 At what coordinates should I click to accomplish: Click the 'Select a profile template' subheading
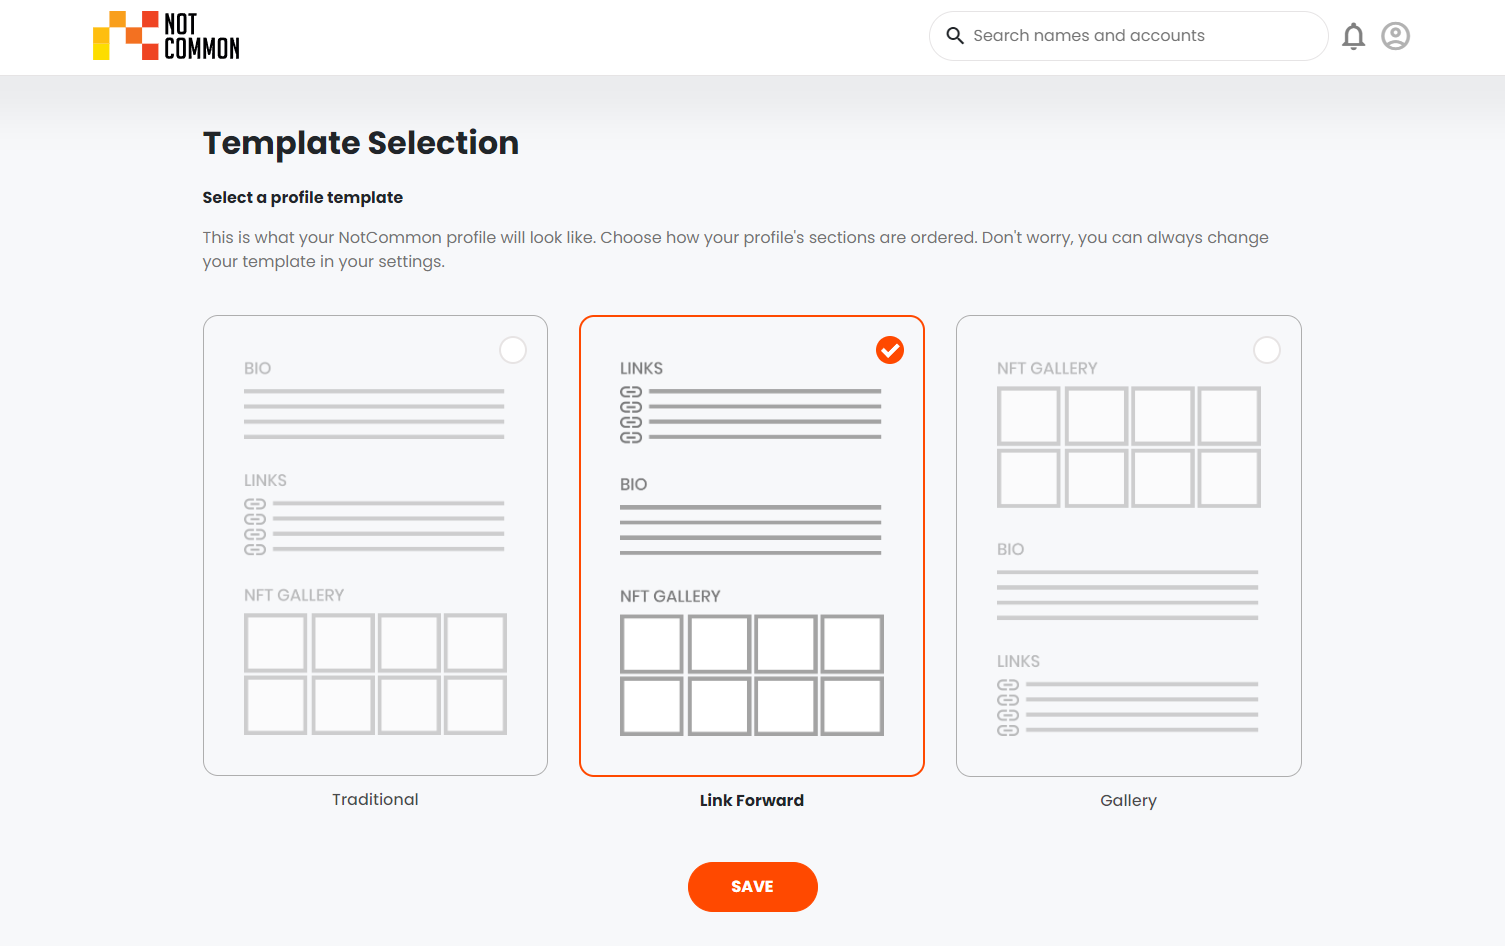(x=303, y=198)
